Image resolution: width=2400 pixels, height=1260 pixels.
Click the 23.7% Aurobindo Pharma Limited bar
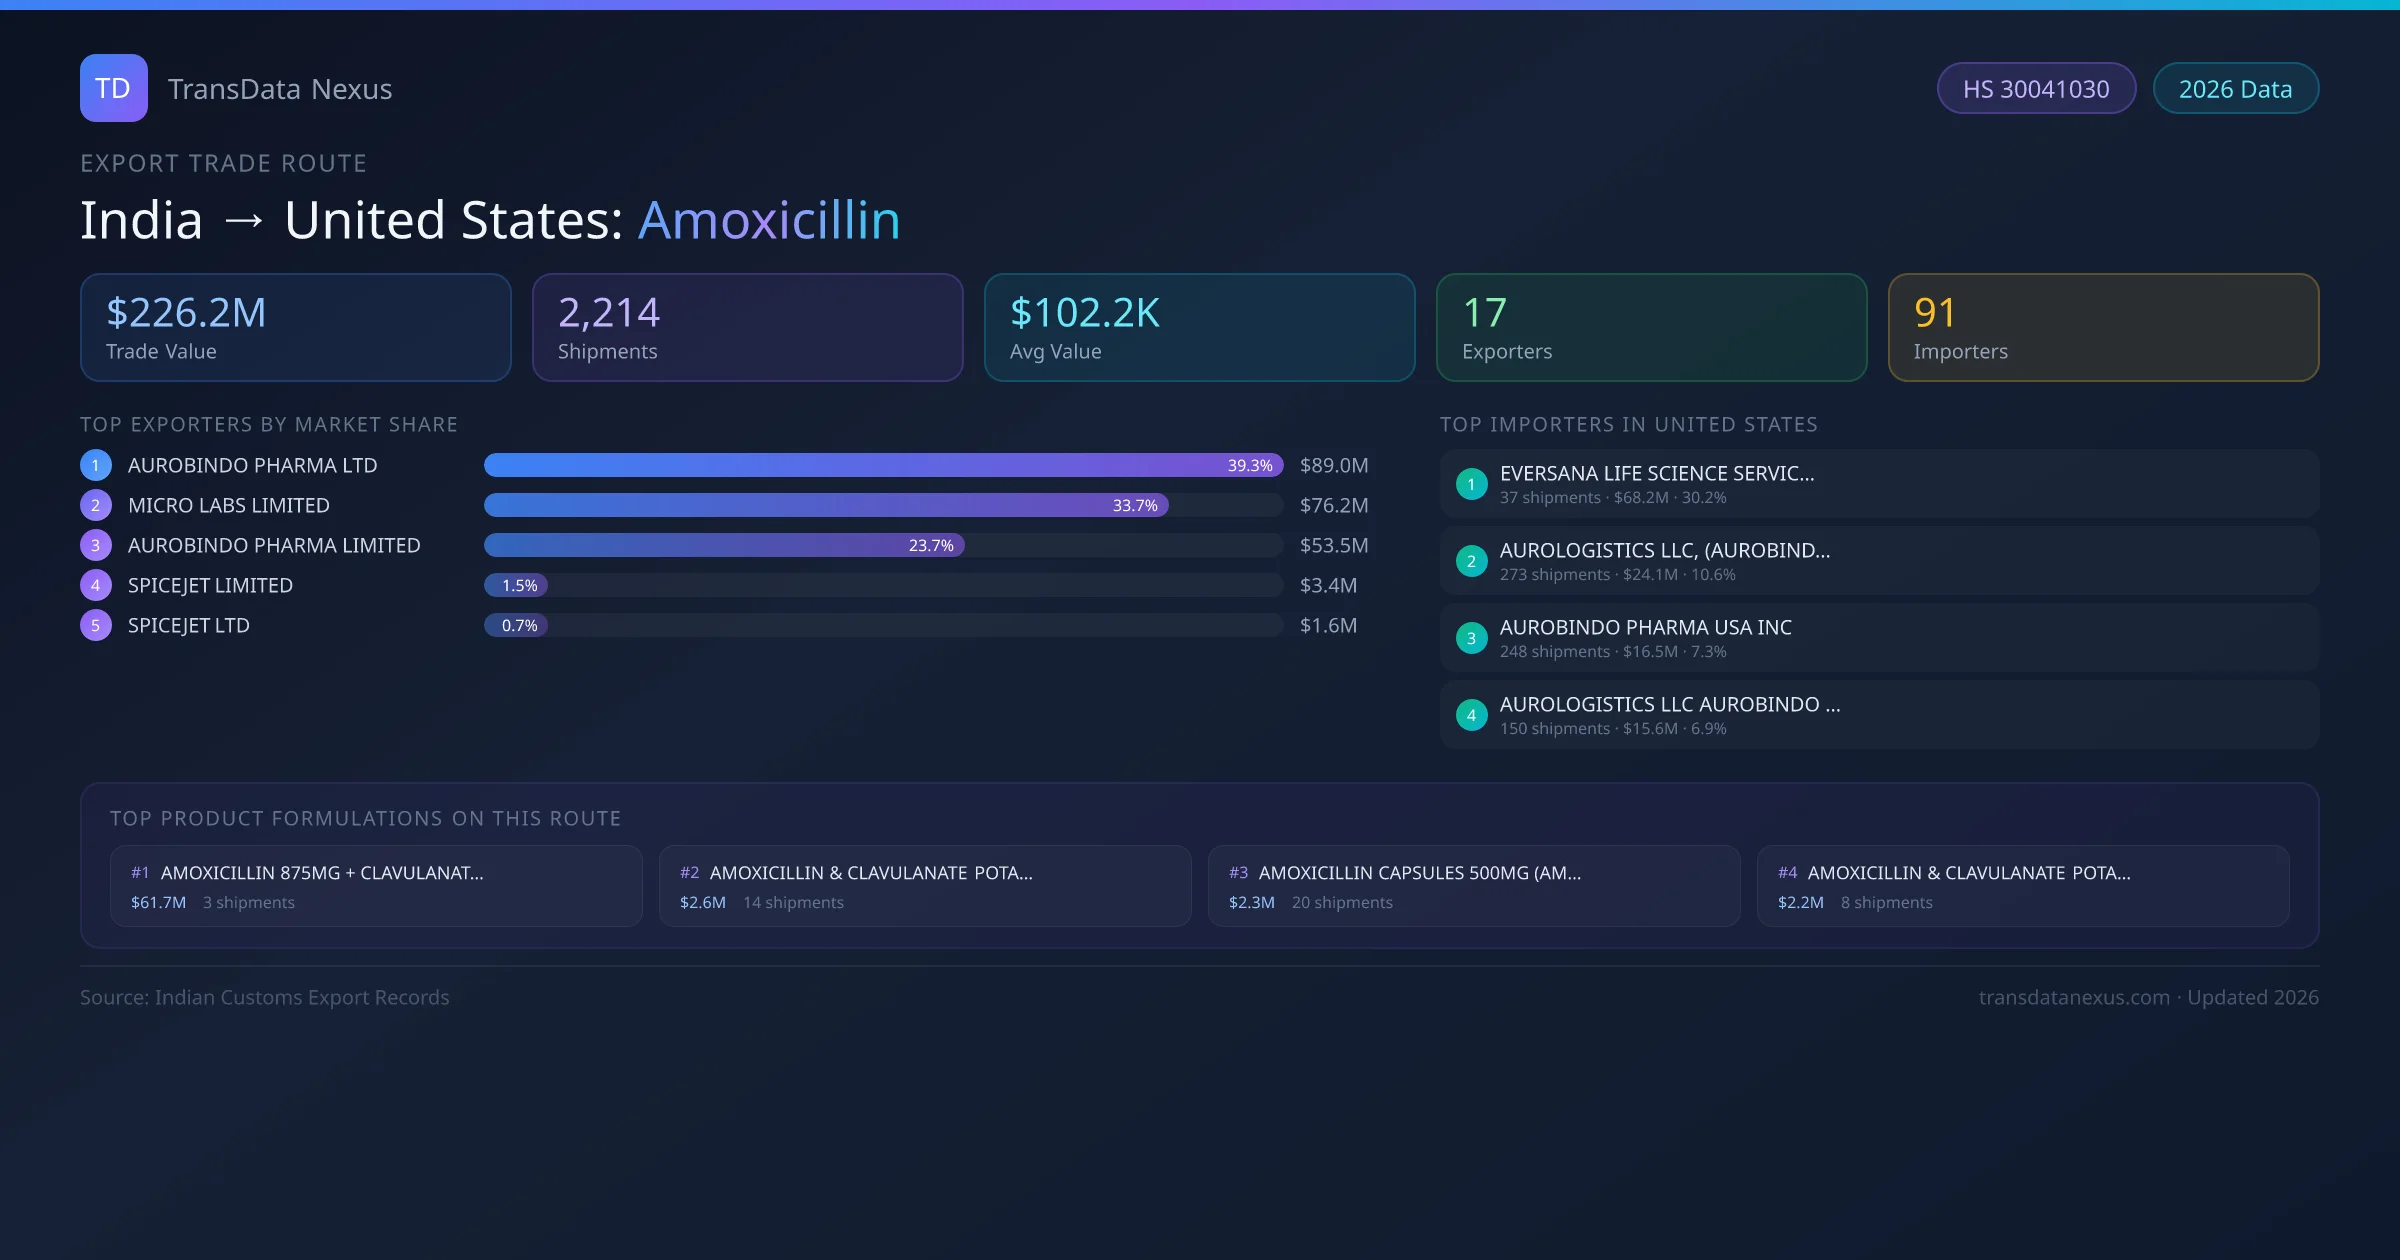click(723, 545)
